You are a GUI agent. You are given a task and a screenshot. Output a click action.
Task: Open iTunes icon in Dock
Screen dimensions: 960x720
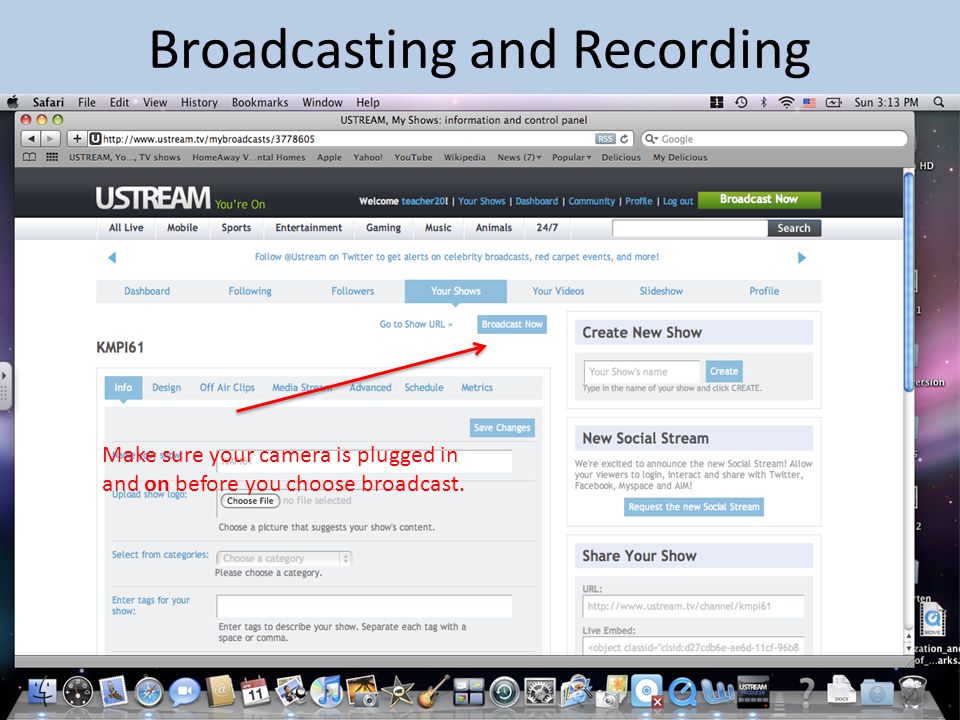click(x=326, y=691)
